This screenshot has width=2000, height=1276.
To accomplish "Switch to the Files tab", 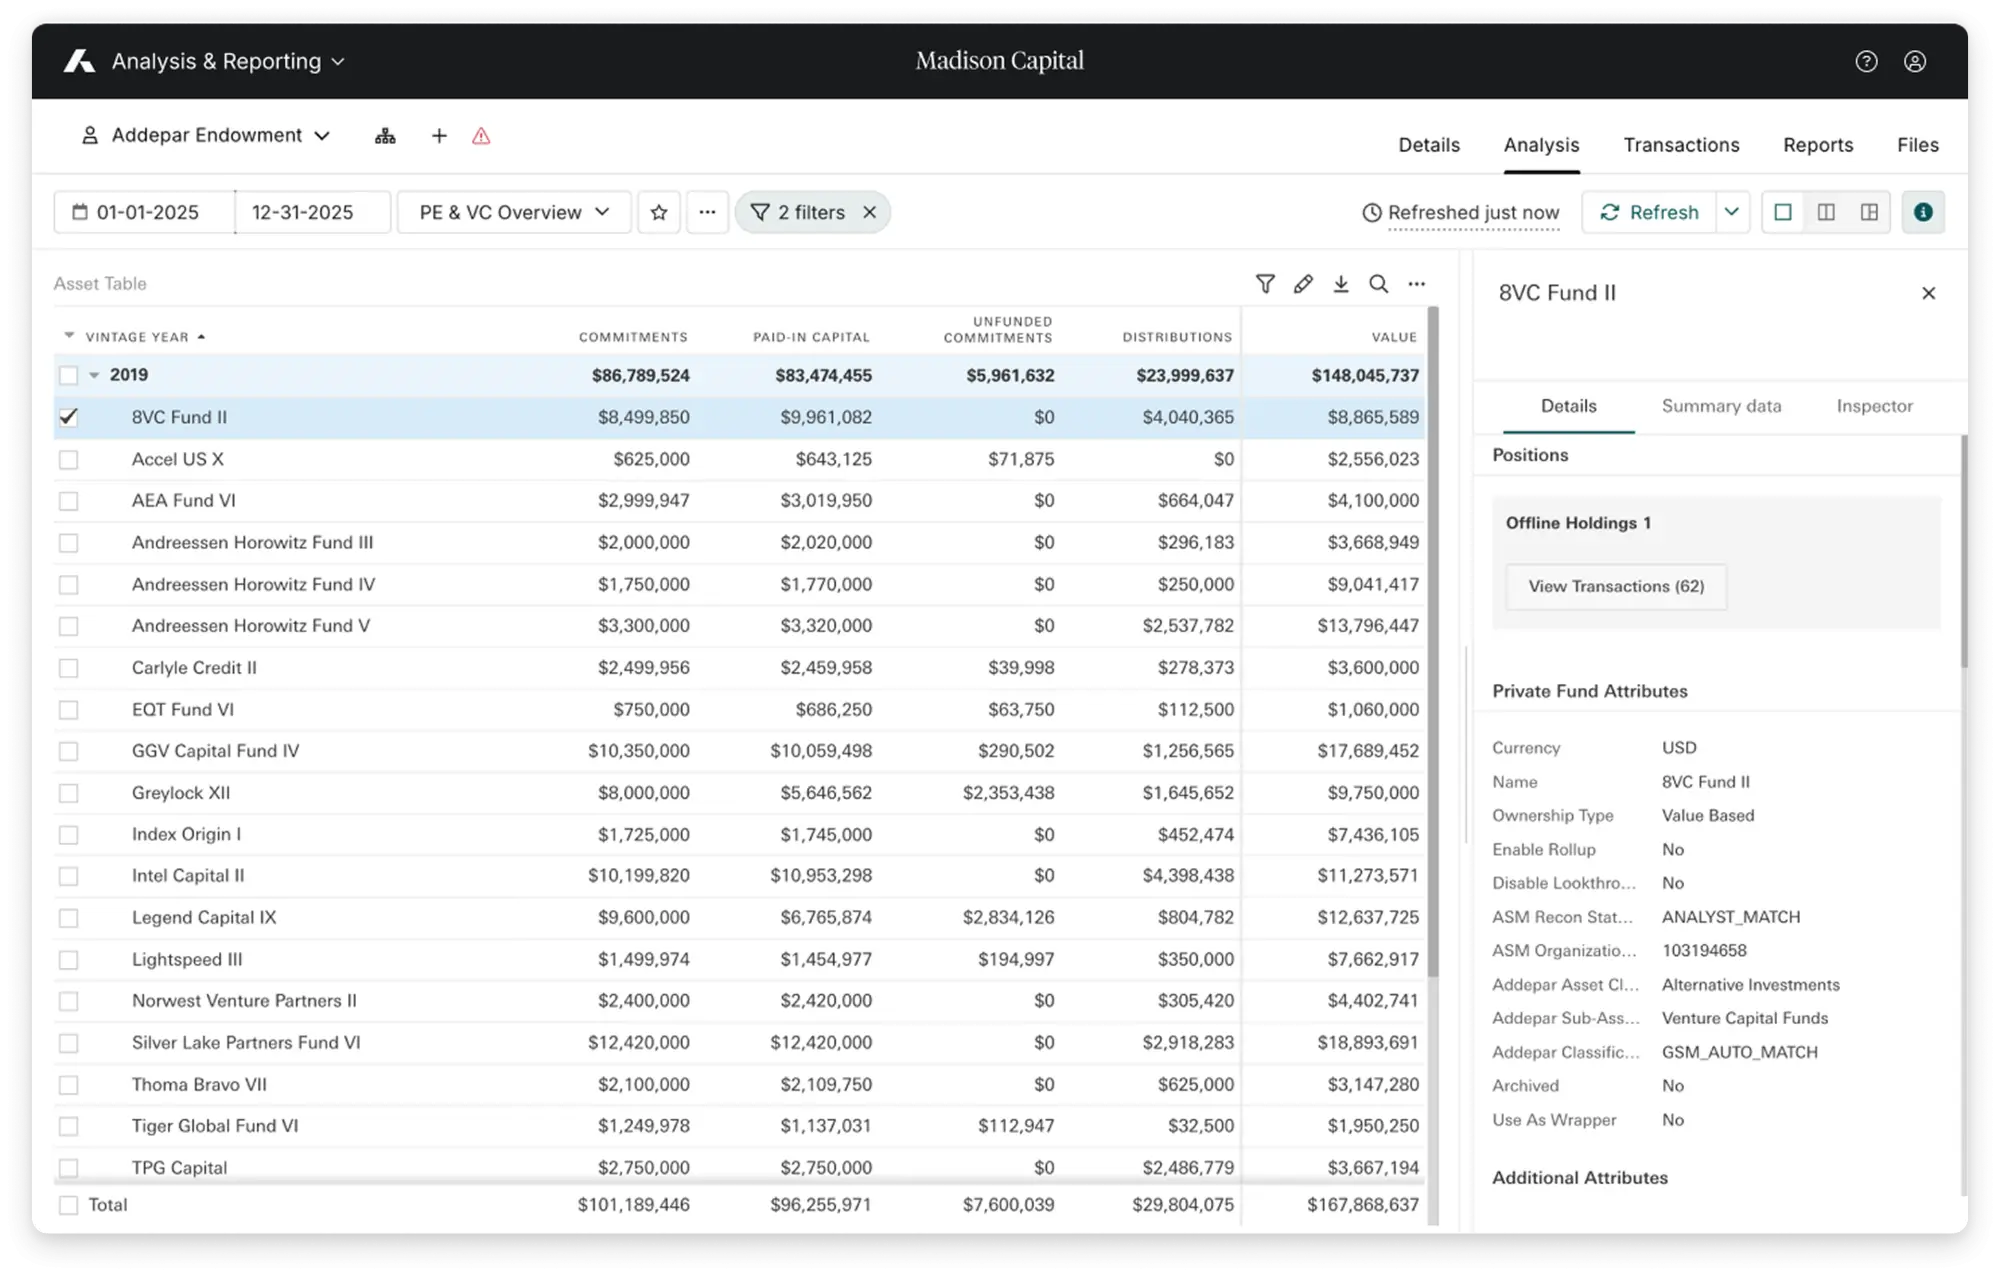I will tap(1918, 145).
